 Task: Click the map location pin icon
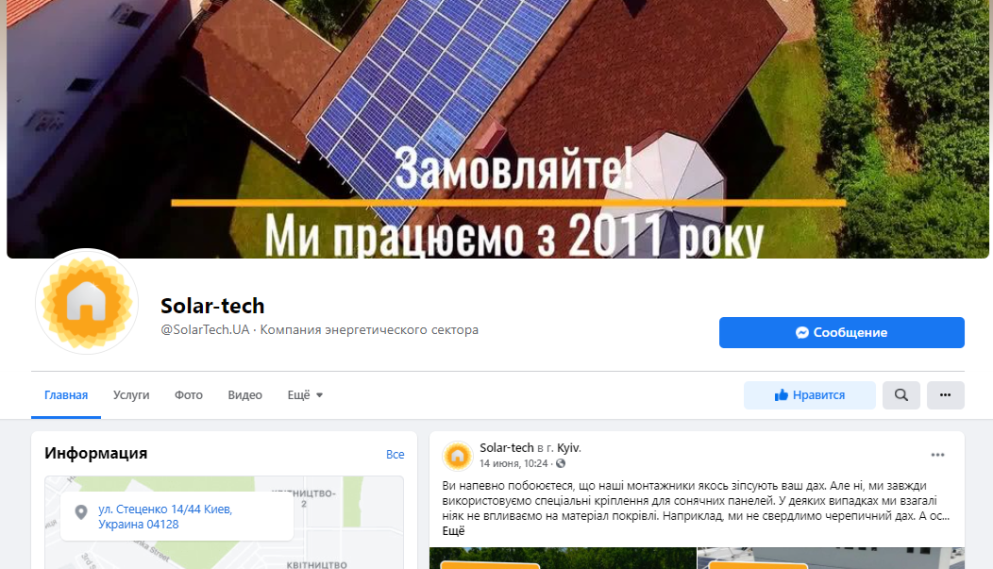coord(80,512)
